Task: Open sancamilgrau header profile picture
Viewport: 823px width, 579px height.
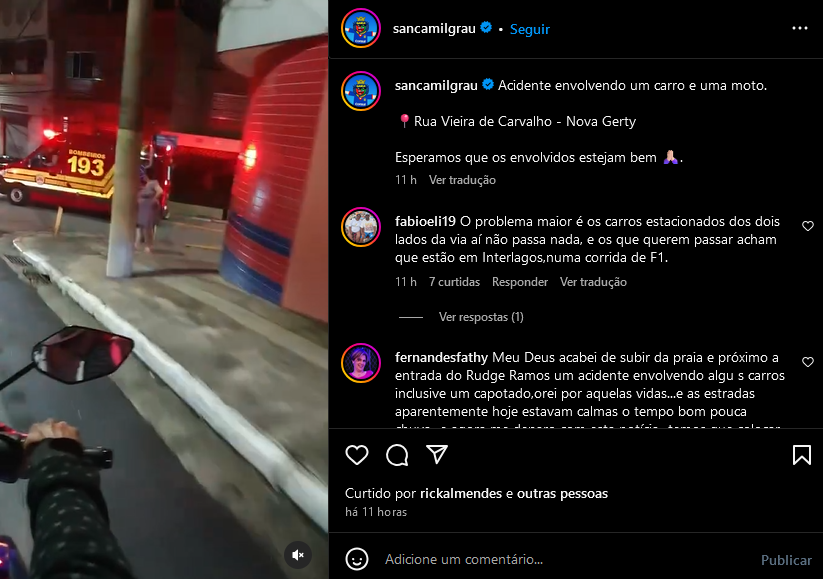Action: click(361, 28)
